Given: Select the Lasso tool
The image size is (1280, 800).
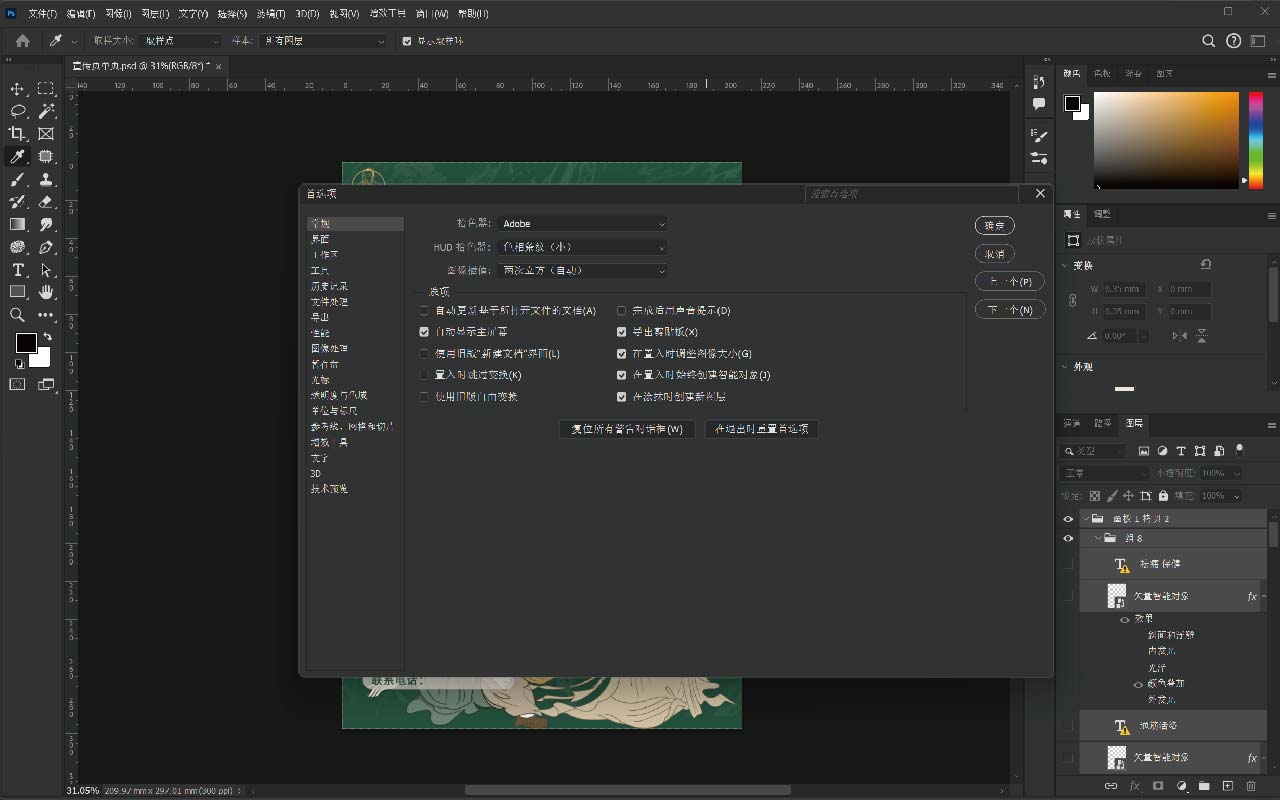Looking at the screenshot, I should click(x=17, y=111).
